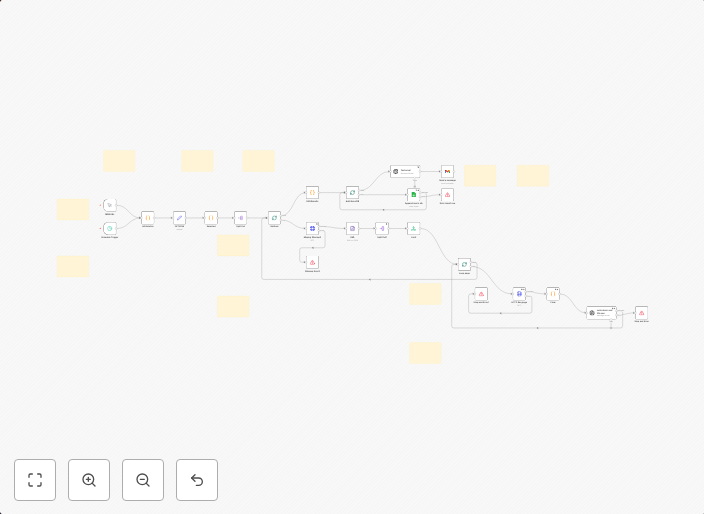Viewport: 704px width, 514px height.
Task: Zoom in on the workflow canvas
Action: click(x=89, y=480)
